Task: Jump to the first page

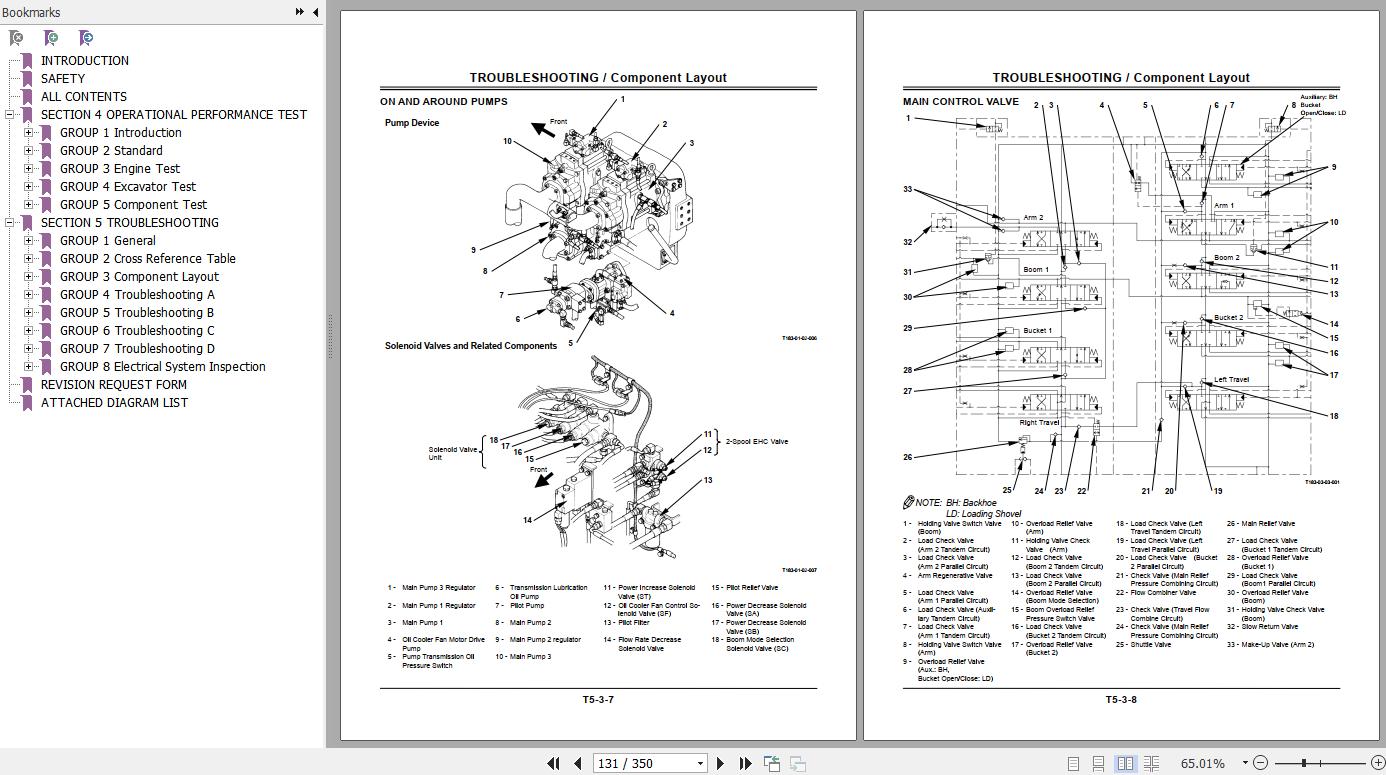Action: (553, 763)
